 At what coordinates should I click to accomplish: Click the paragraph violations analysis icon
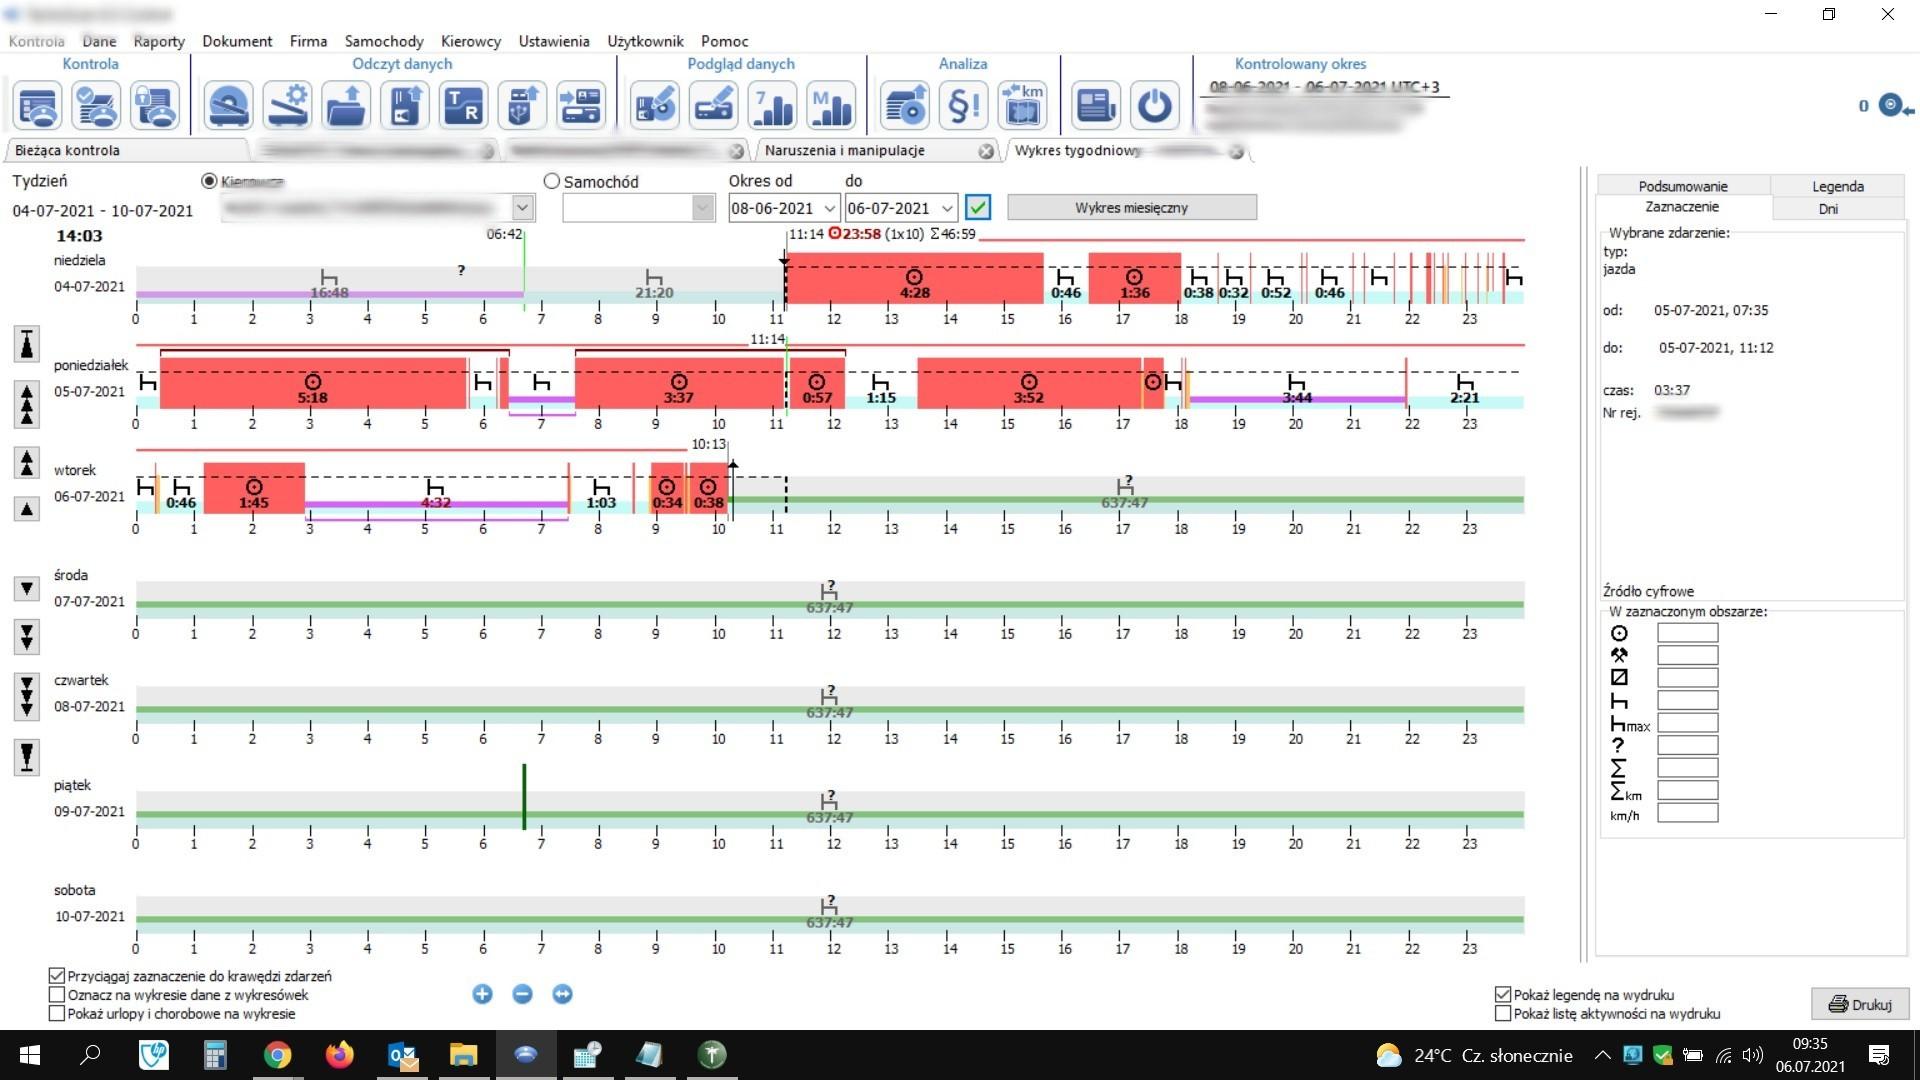point(963,106)
